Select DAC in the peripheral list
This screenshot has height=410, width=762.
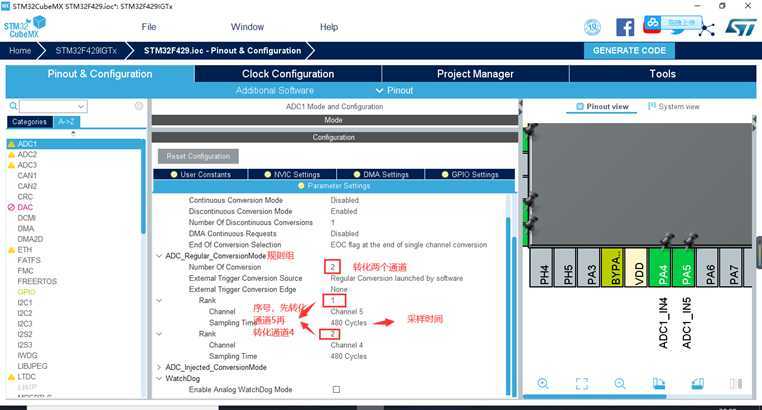click(x=25, y=207)
